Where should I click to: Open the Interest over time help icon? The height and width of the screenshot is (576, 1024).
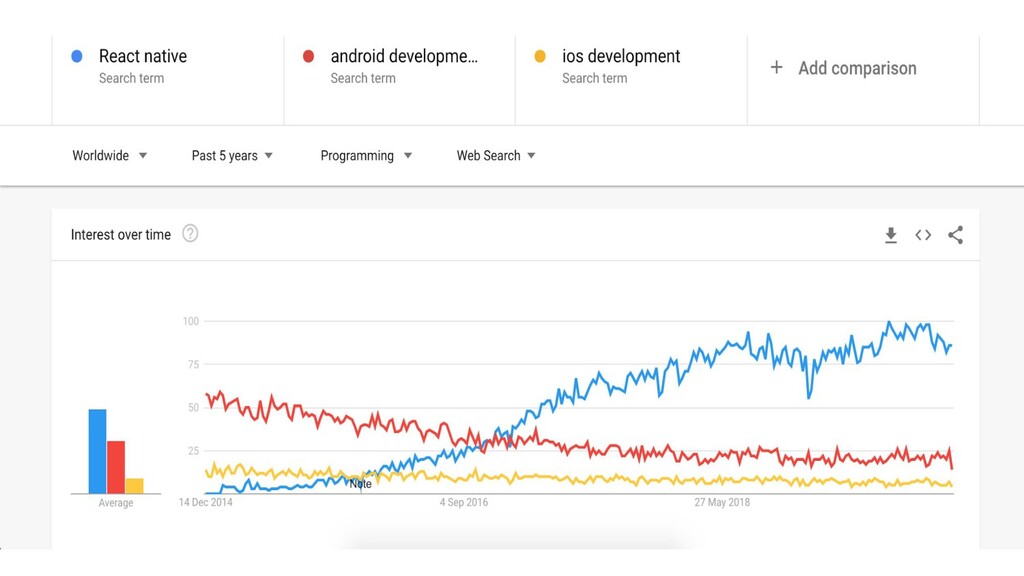click(190, 233)
